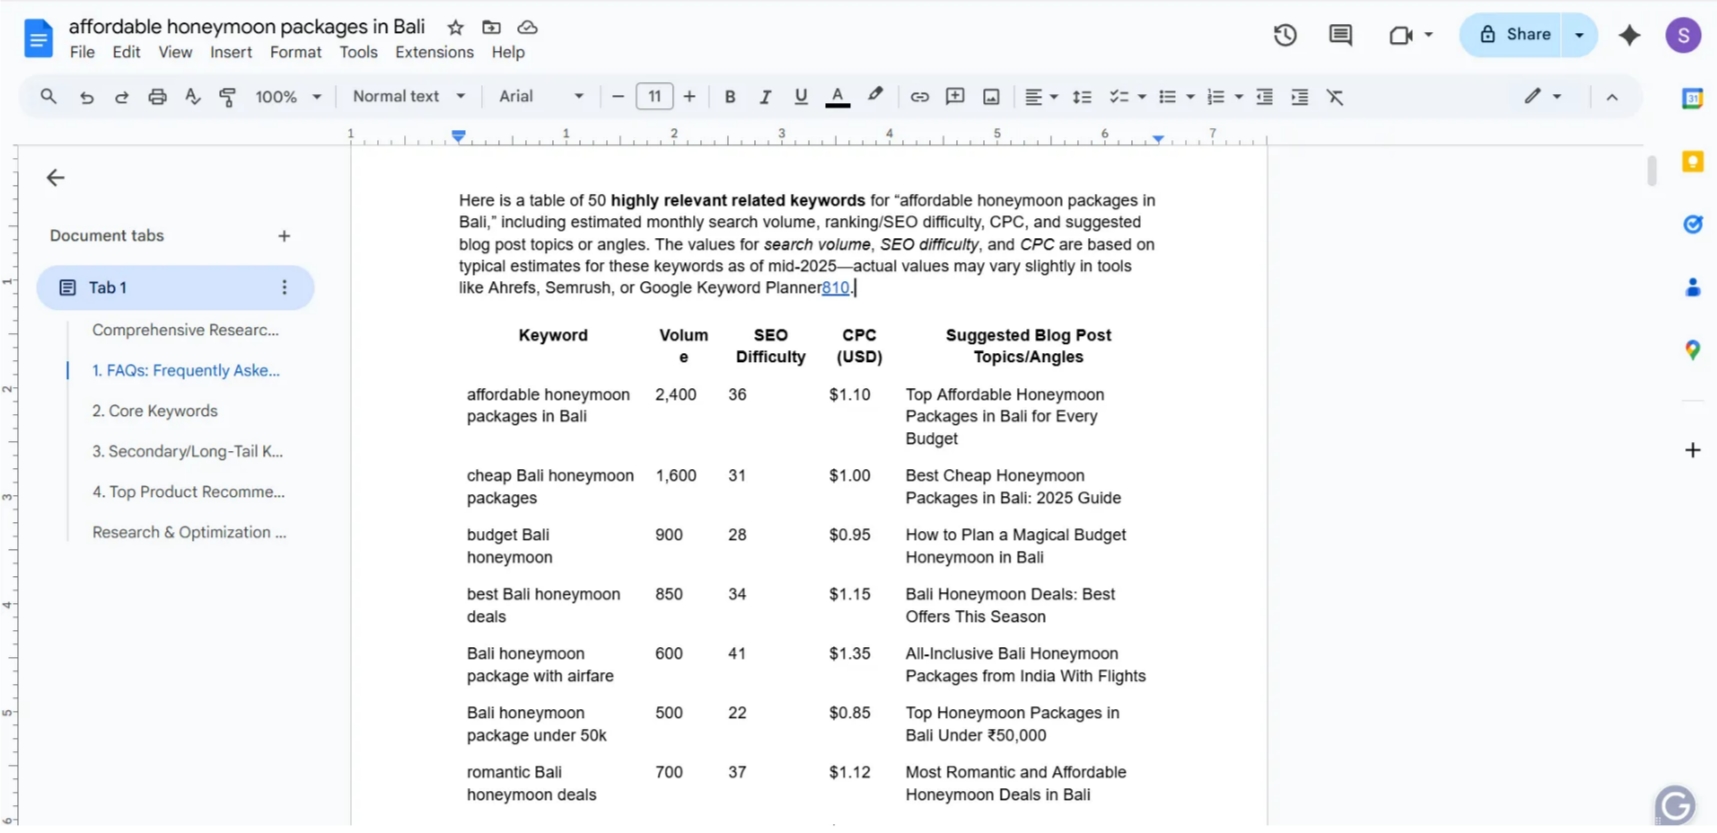1717x833 pixels.
Task: Select the paint format tool
Action: (x=227, y=97)
